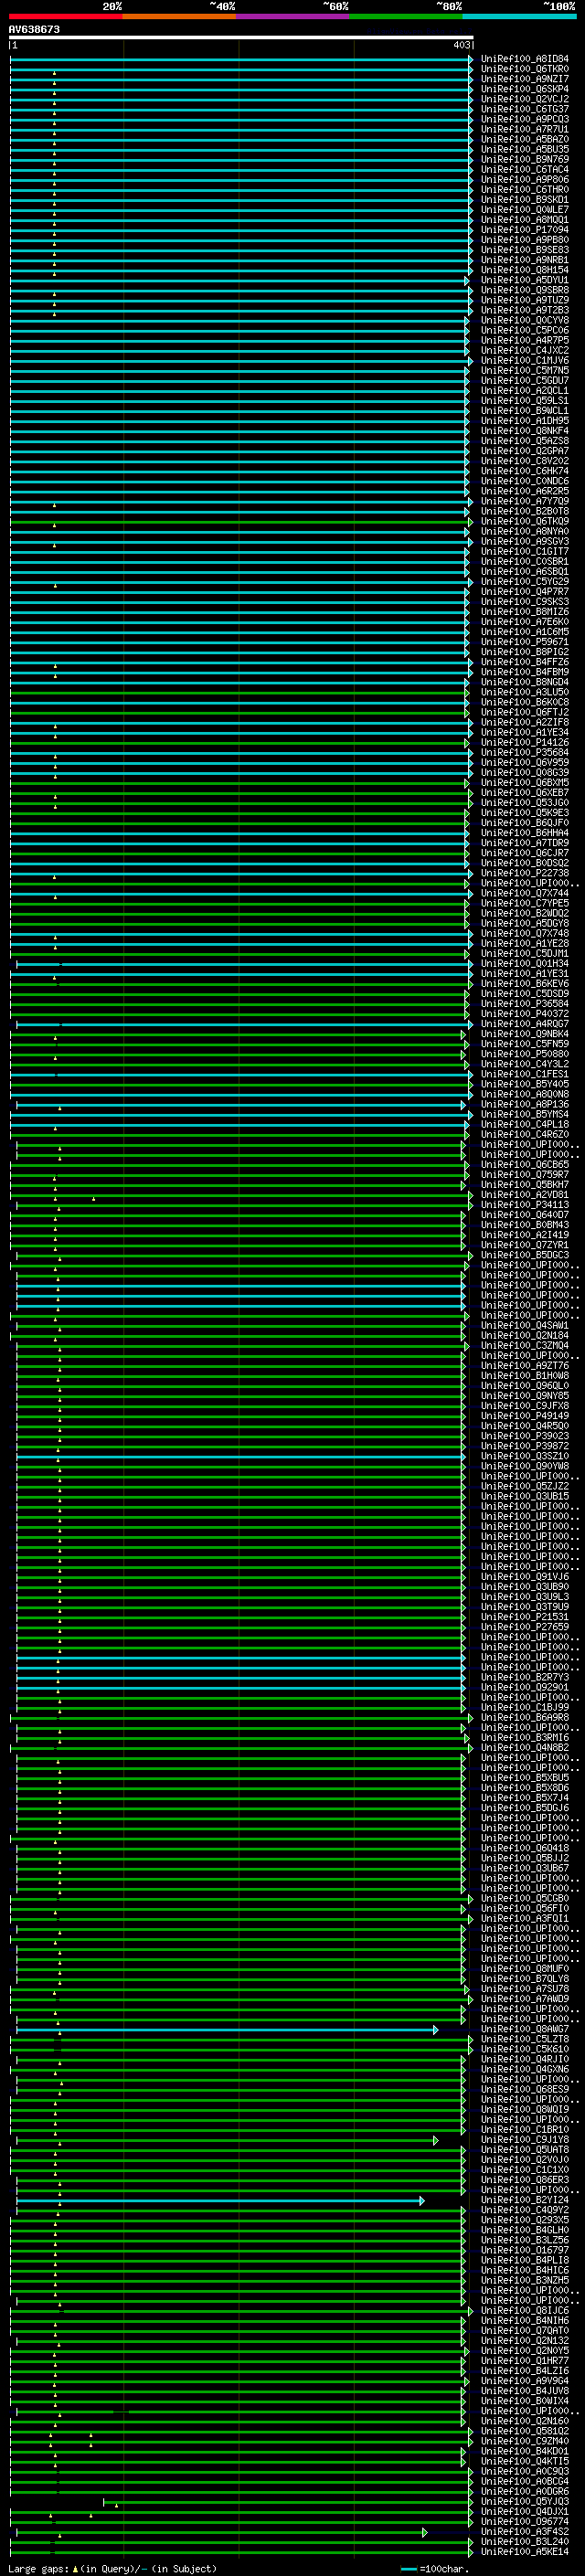Select hit label UniRef100_P59671
The width and height of the screenshot is (585, 2576).
click(x=525, y=642)
